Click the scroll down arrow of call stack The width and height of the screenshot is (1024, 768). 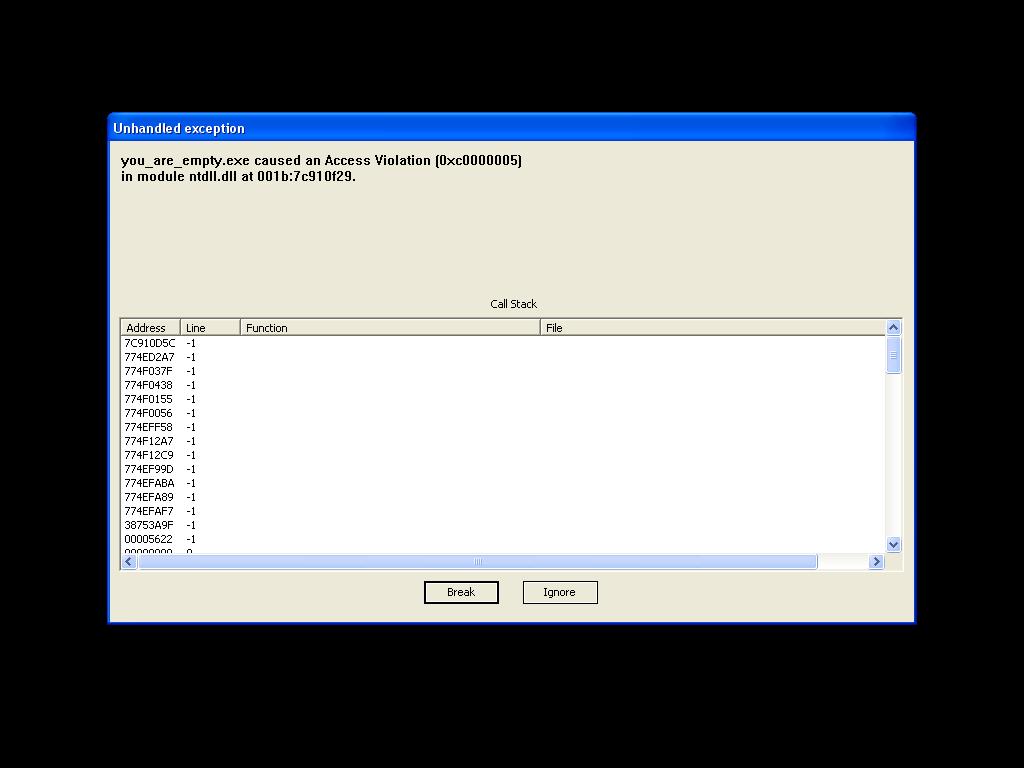click(x=893, y=544)
